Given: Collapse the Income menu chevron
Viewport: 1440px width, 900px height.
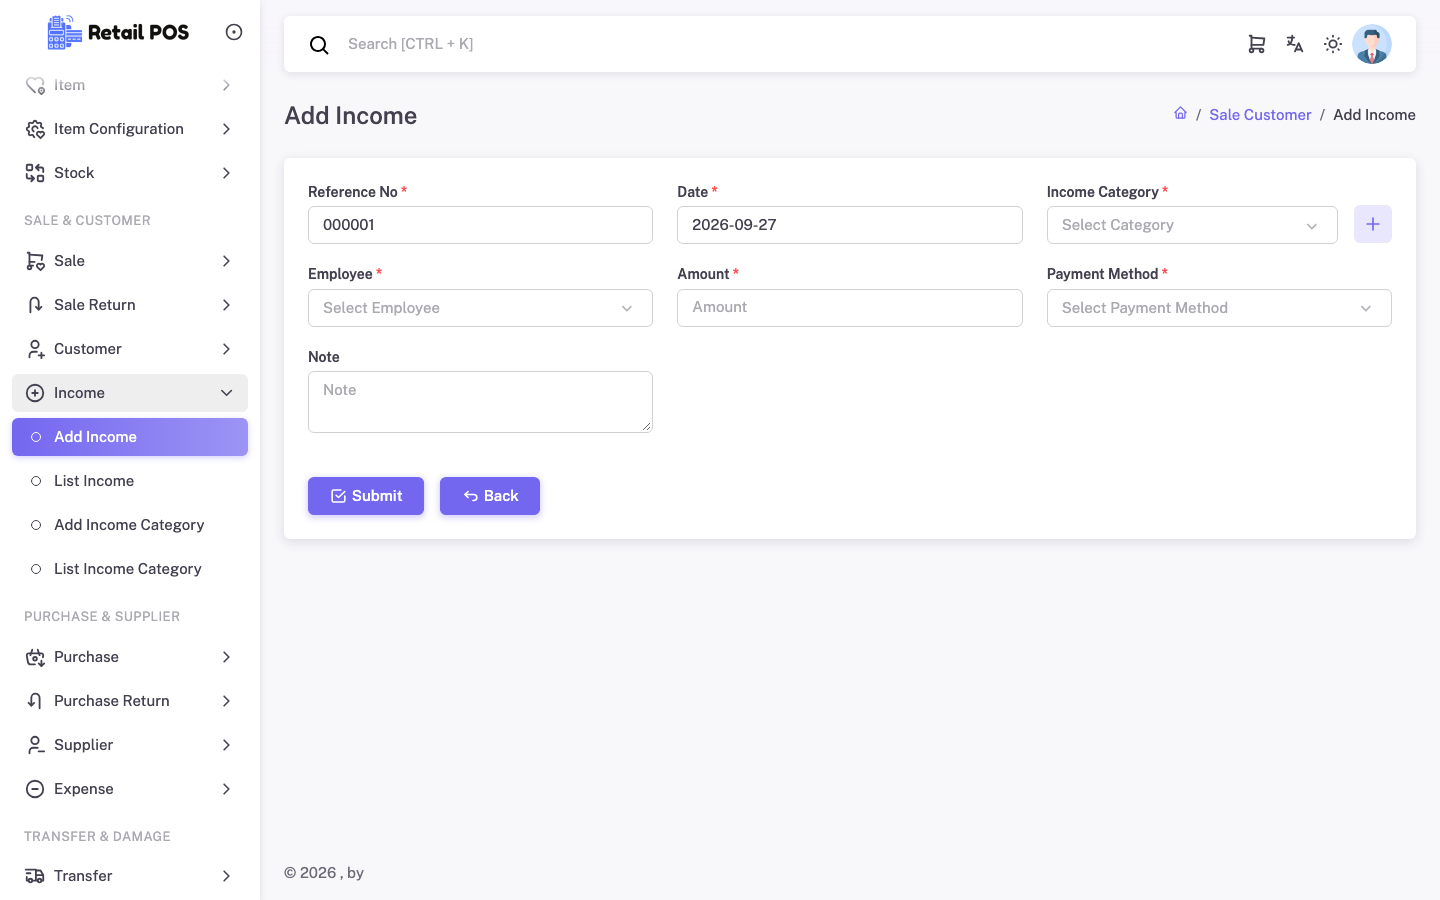Looking at the screenshot, I should click(x=227, y=393).
